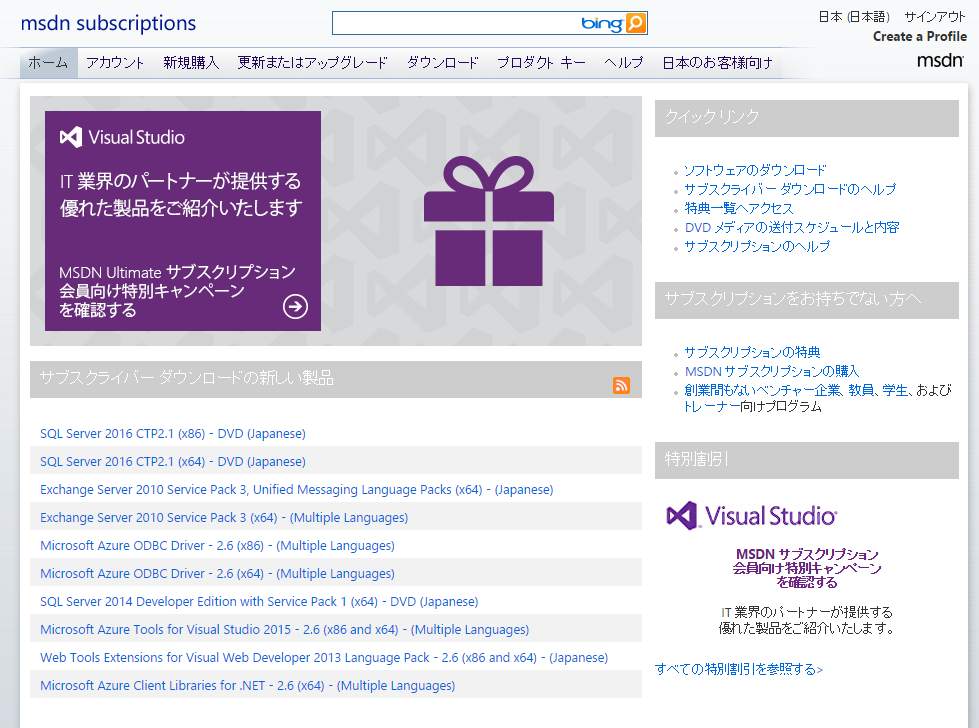The width and height of the screenshot is (979, 728).
Task: Open the ダウンロード menu item
Action: pos(443,62)
